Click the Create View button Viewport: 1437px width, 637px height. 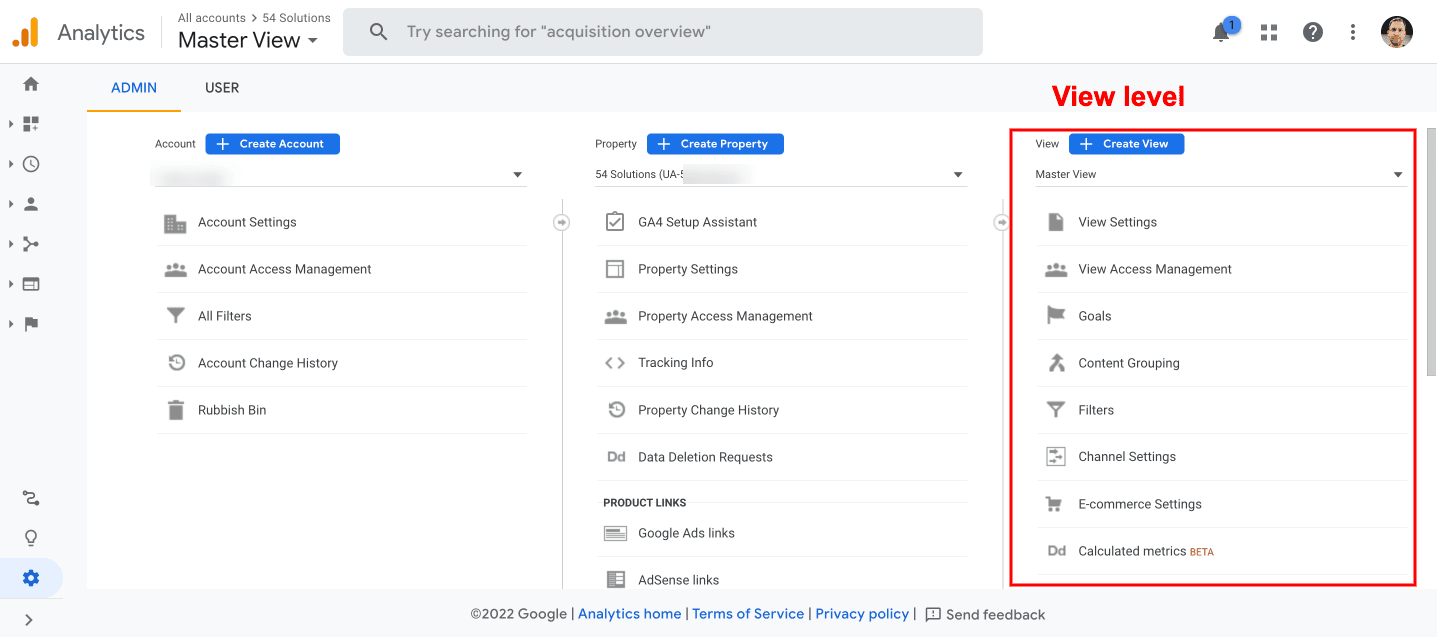1126,144
